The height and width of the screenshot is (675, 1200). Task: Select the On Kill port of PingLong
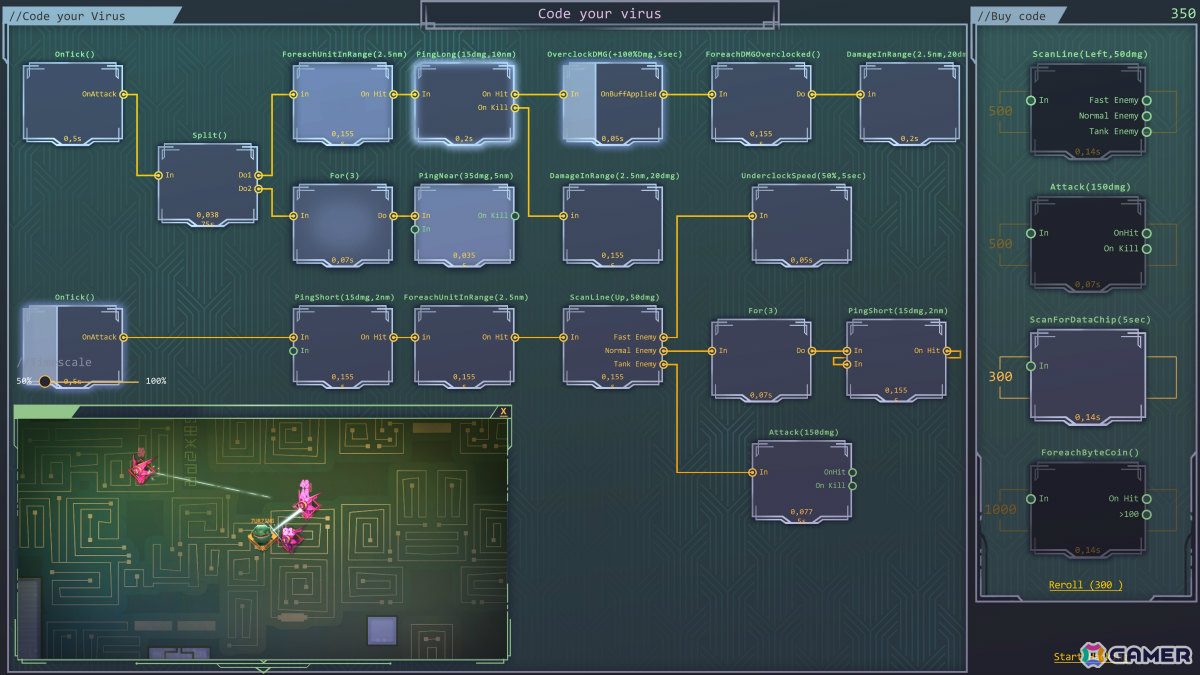pyautogui.click(x=515, y=107)
